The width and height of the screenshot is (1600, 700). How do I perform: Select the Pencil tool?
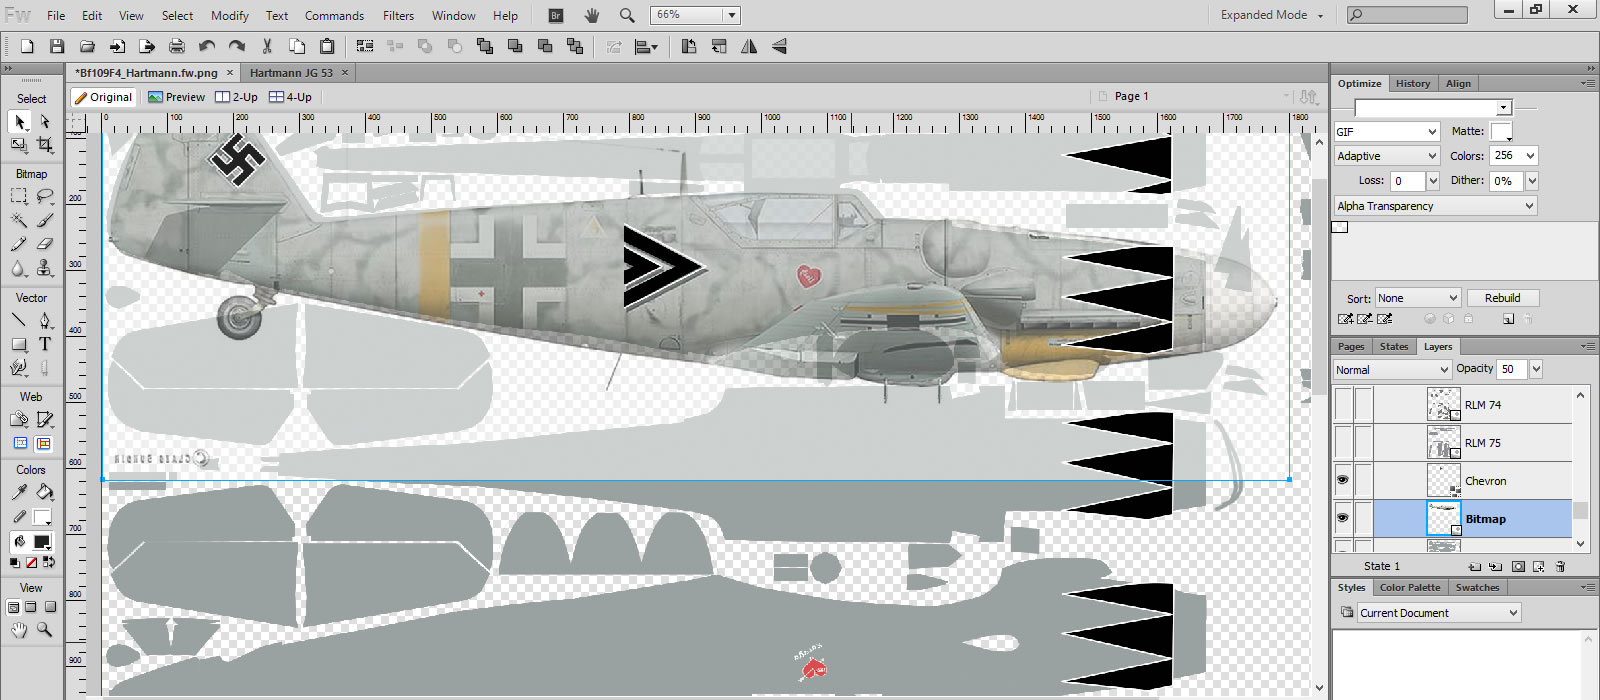(x=19, y=244)
